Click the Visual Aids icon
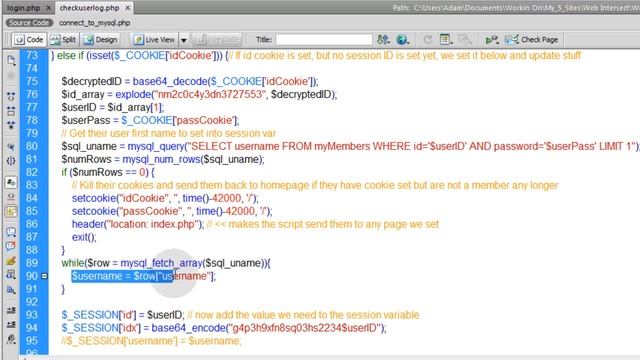Screen dimensions: 640x360 pyautogui.click(x=464, y=40)
